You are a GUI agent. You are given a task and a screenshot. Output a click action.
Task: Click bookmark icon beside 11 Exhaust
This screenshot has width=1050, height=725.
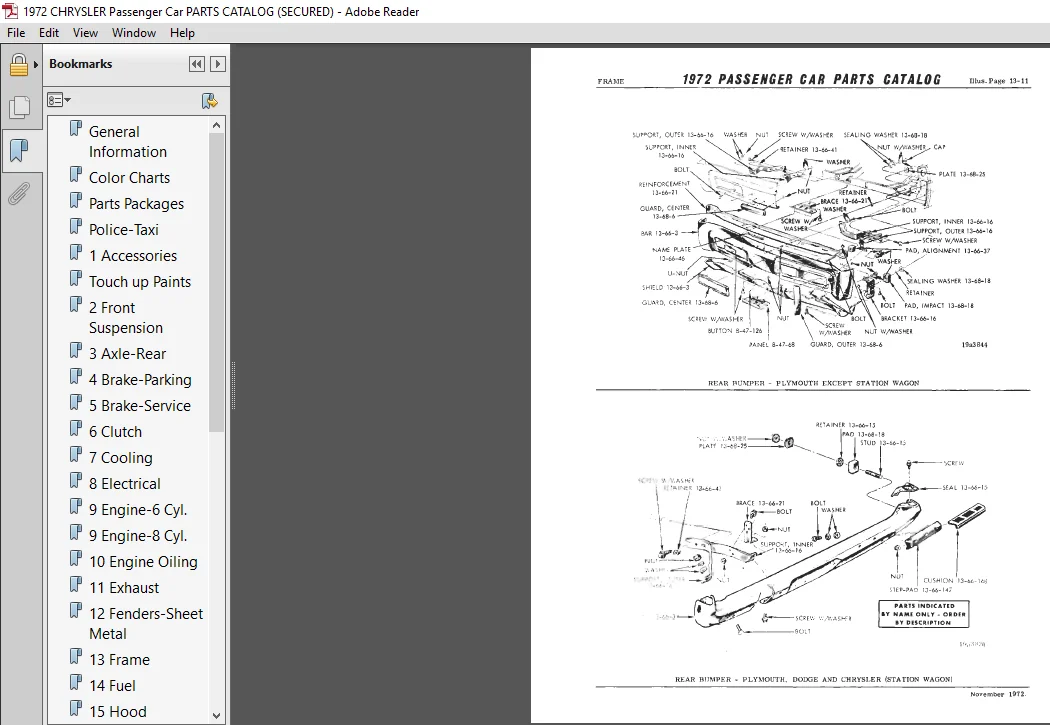tap(76, 586)
